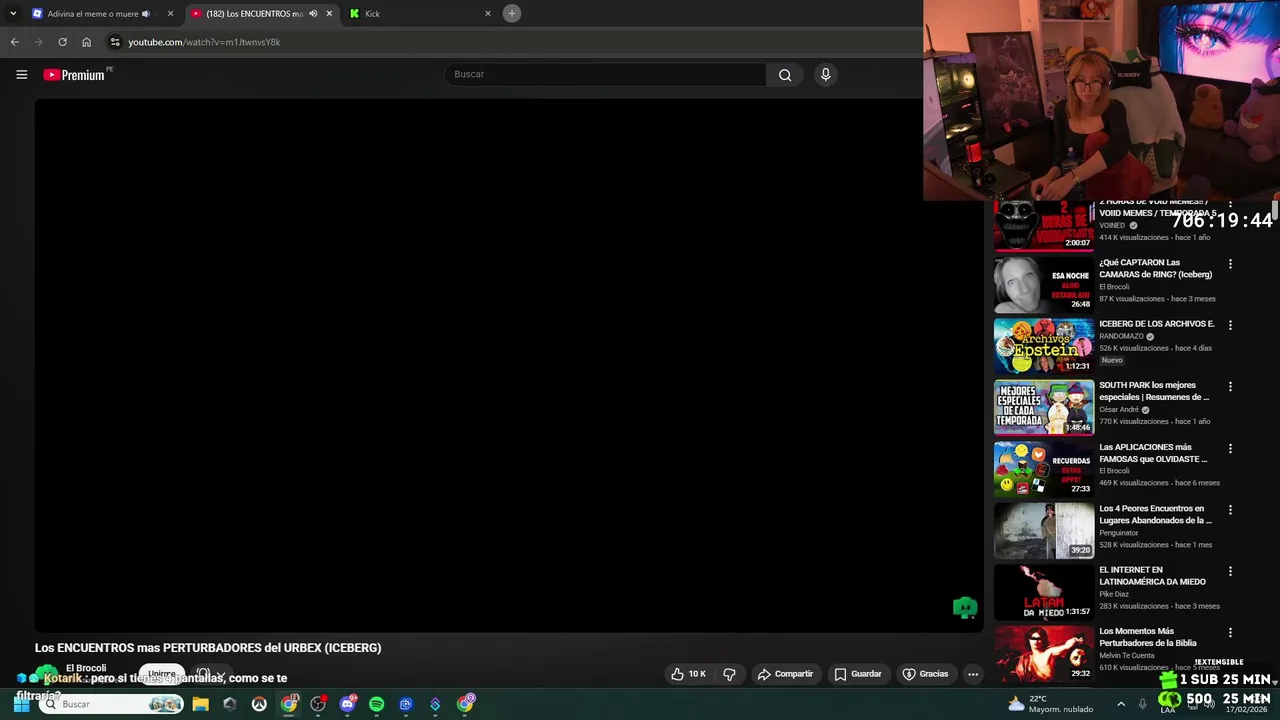Viewport: 1280px width, 720px height.
Task: Open options menu for VOID MEMES video
Action: 1230,204
